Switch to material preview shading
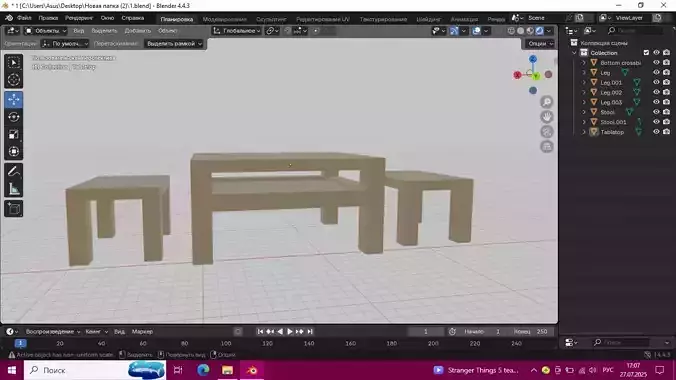This screenshot has width=676, height=380. [530, 31]
